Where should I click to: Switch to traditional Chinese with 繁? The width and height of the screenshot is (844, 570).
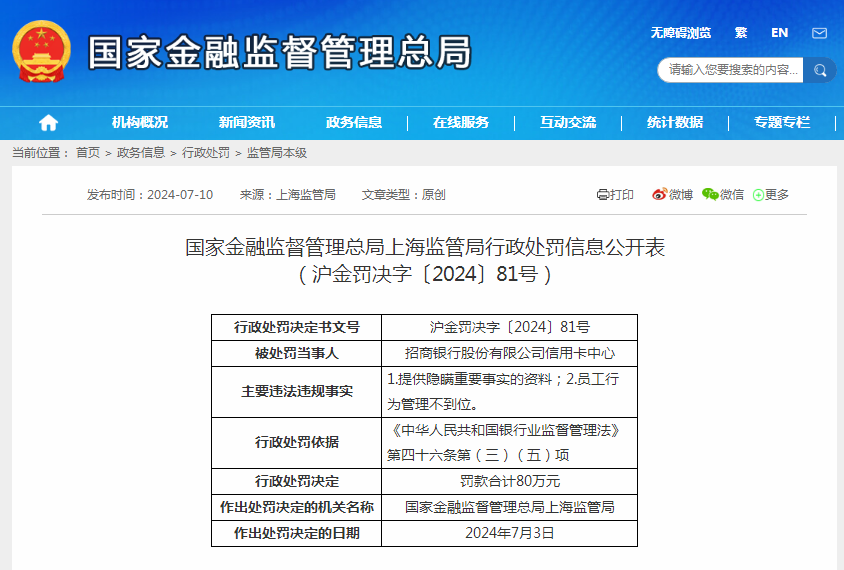(741, 33)
